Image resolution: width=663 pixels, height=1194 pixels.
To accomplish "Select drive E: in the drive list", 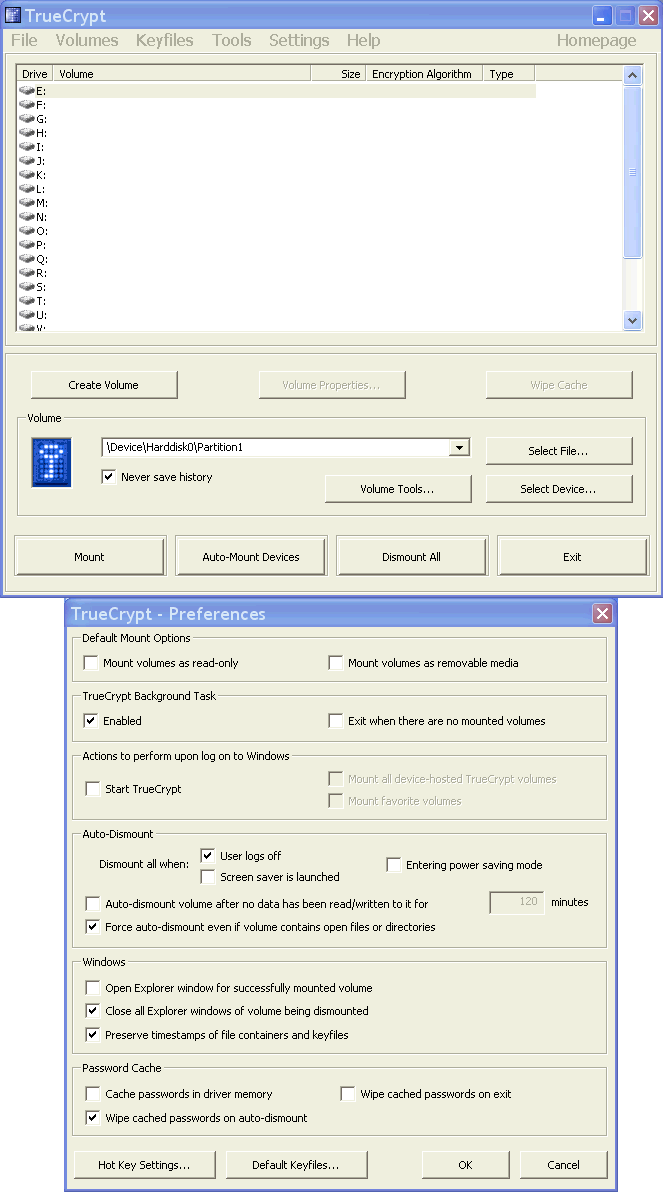I will point(276,91).
